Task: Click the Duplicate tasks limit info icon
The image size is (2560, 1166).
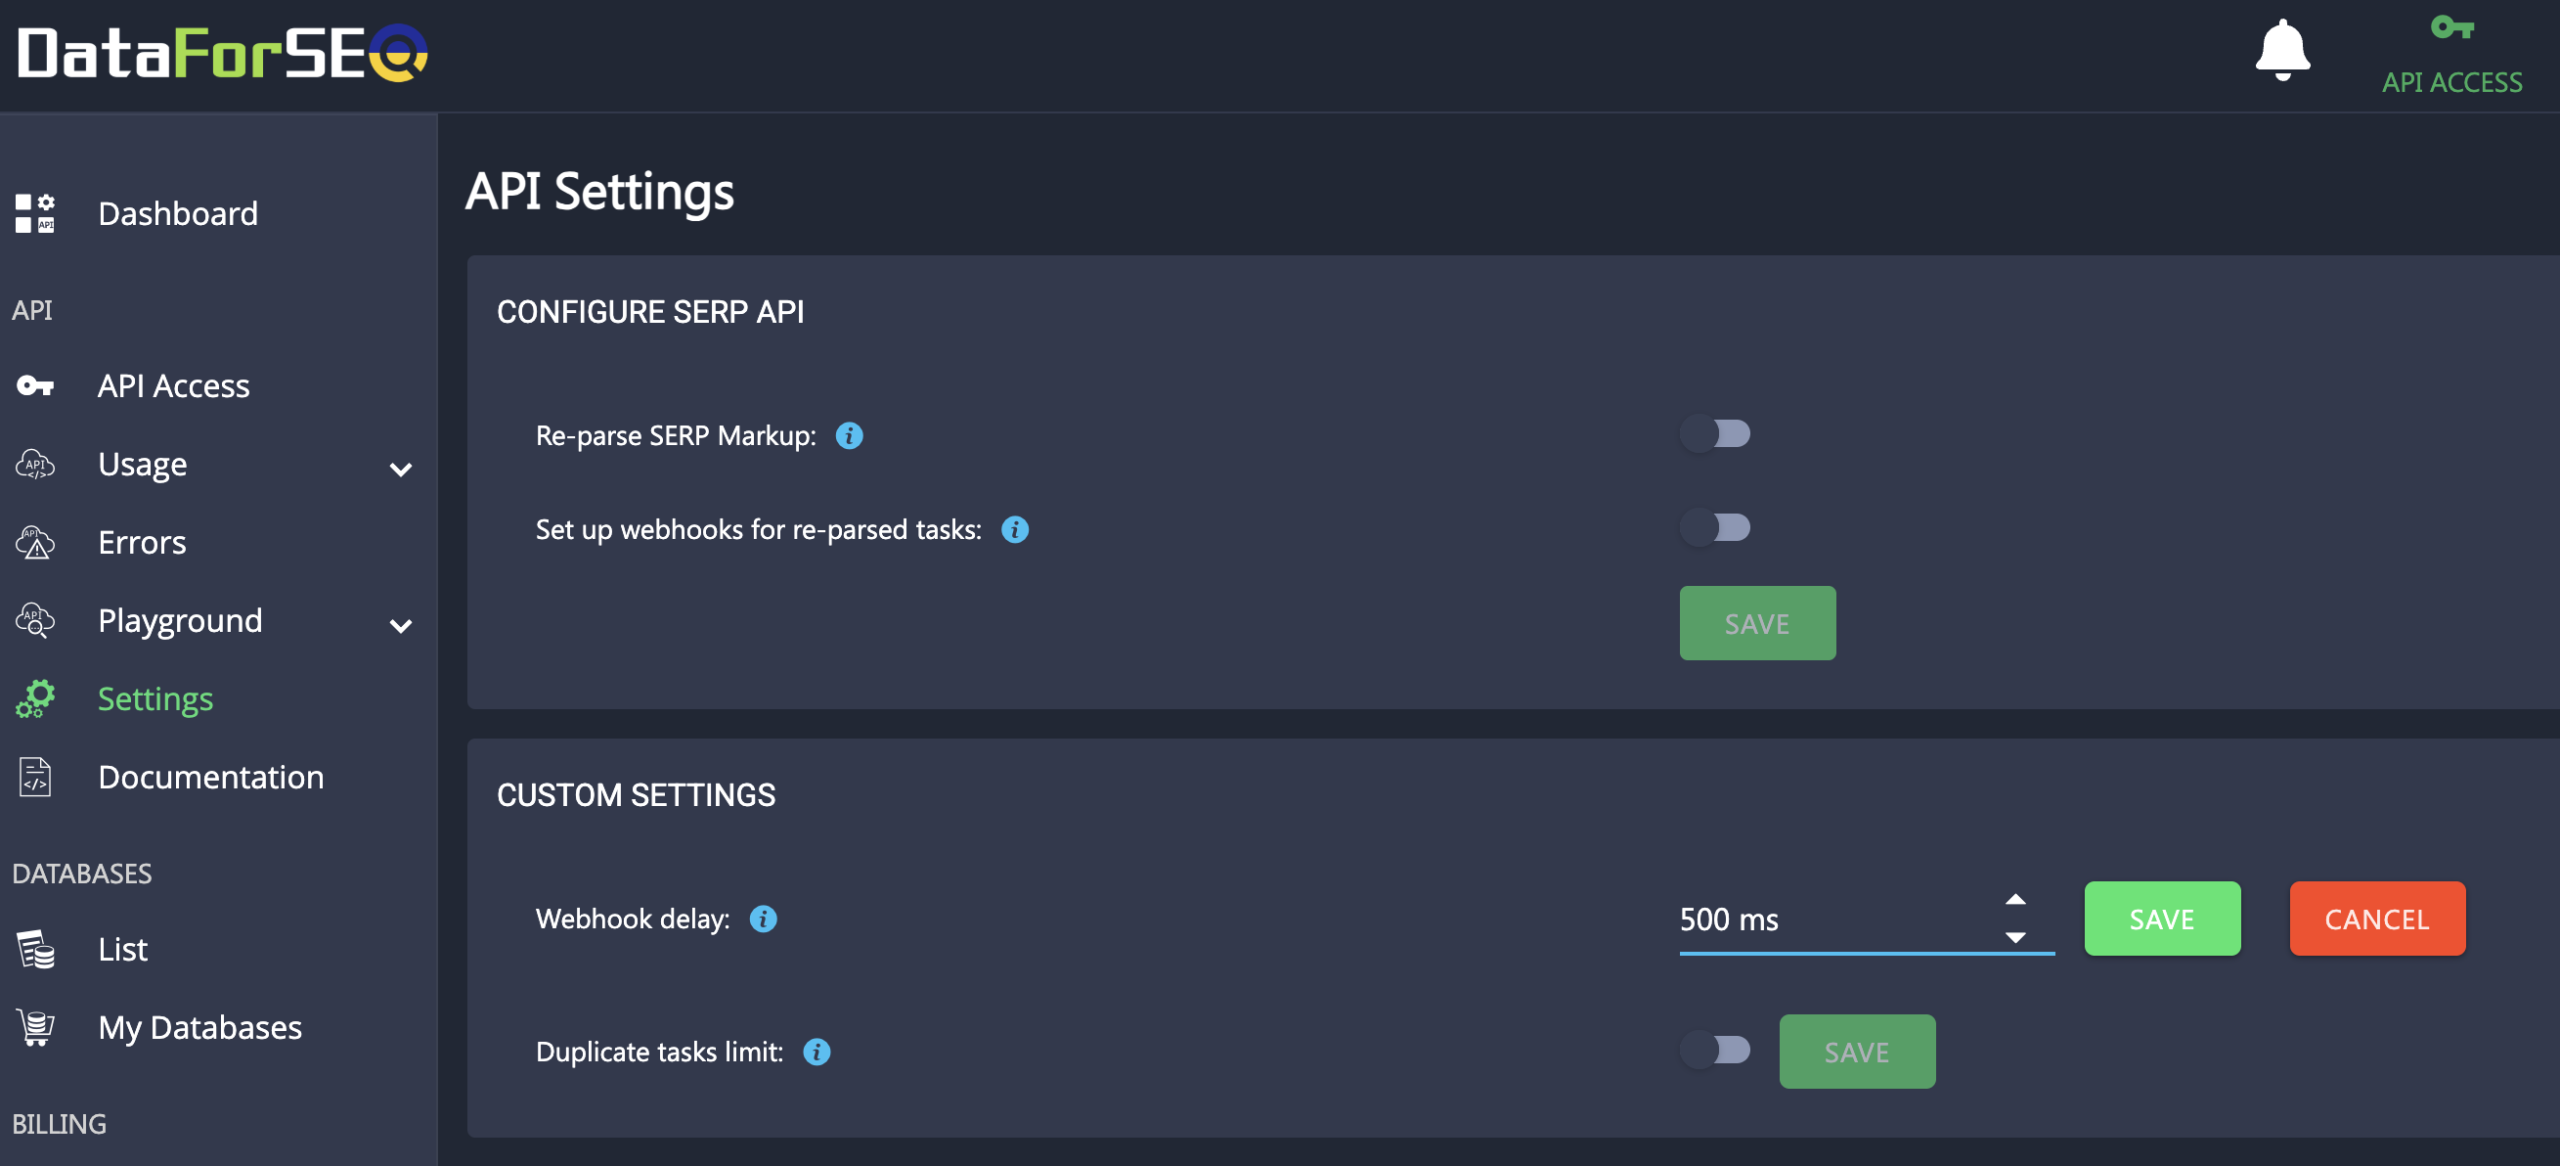Action: point(817,1052)
